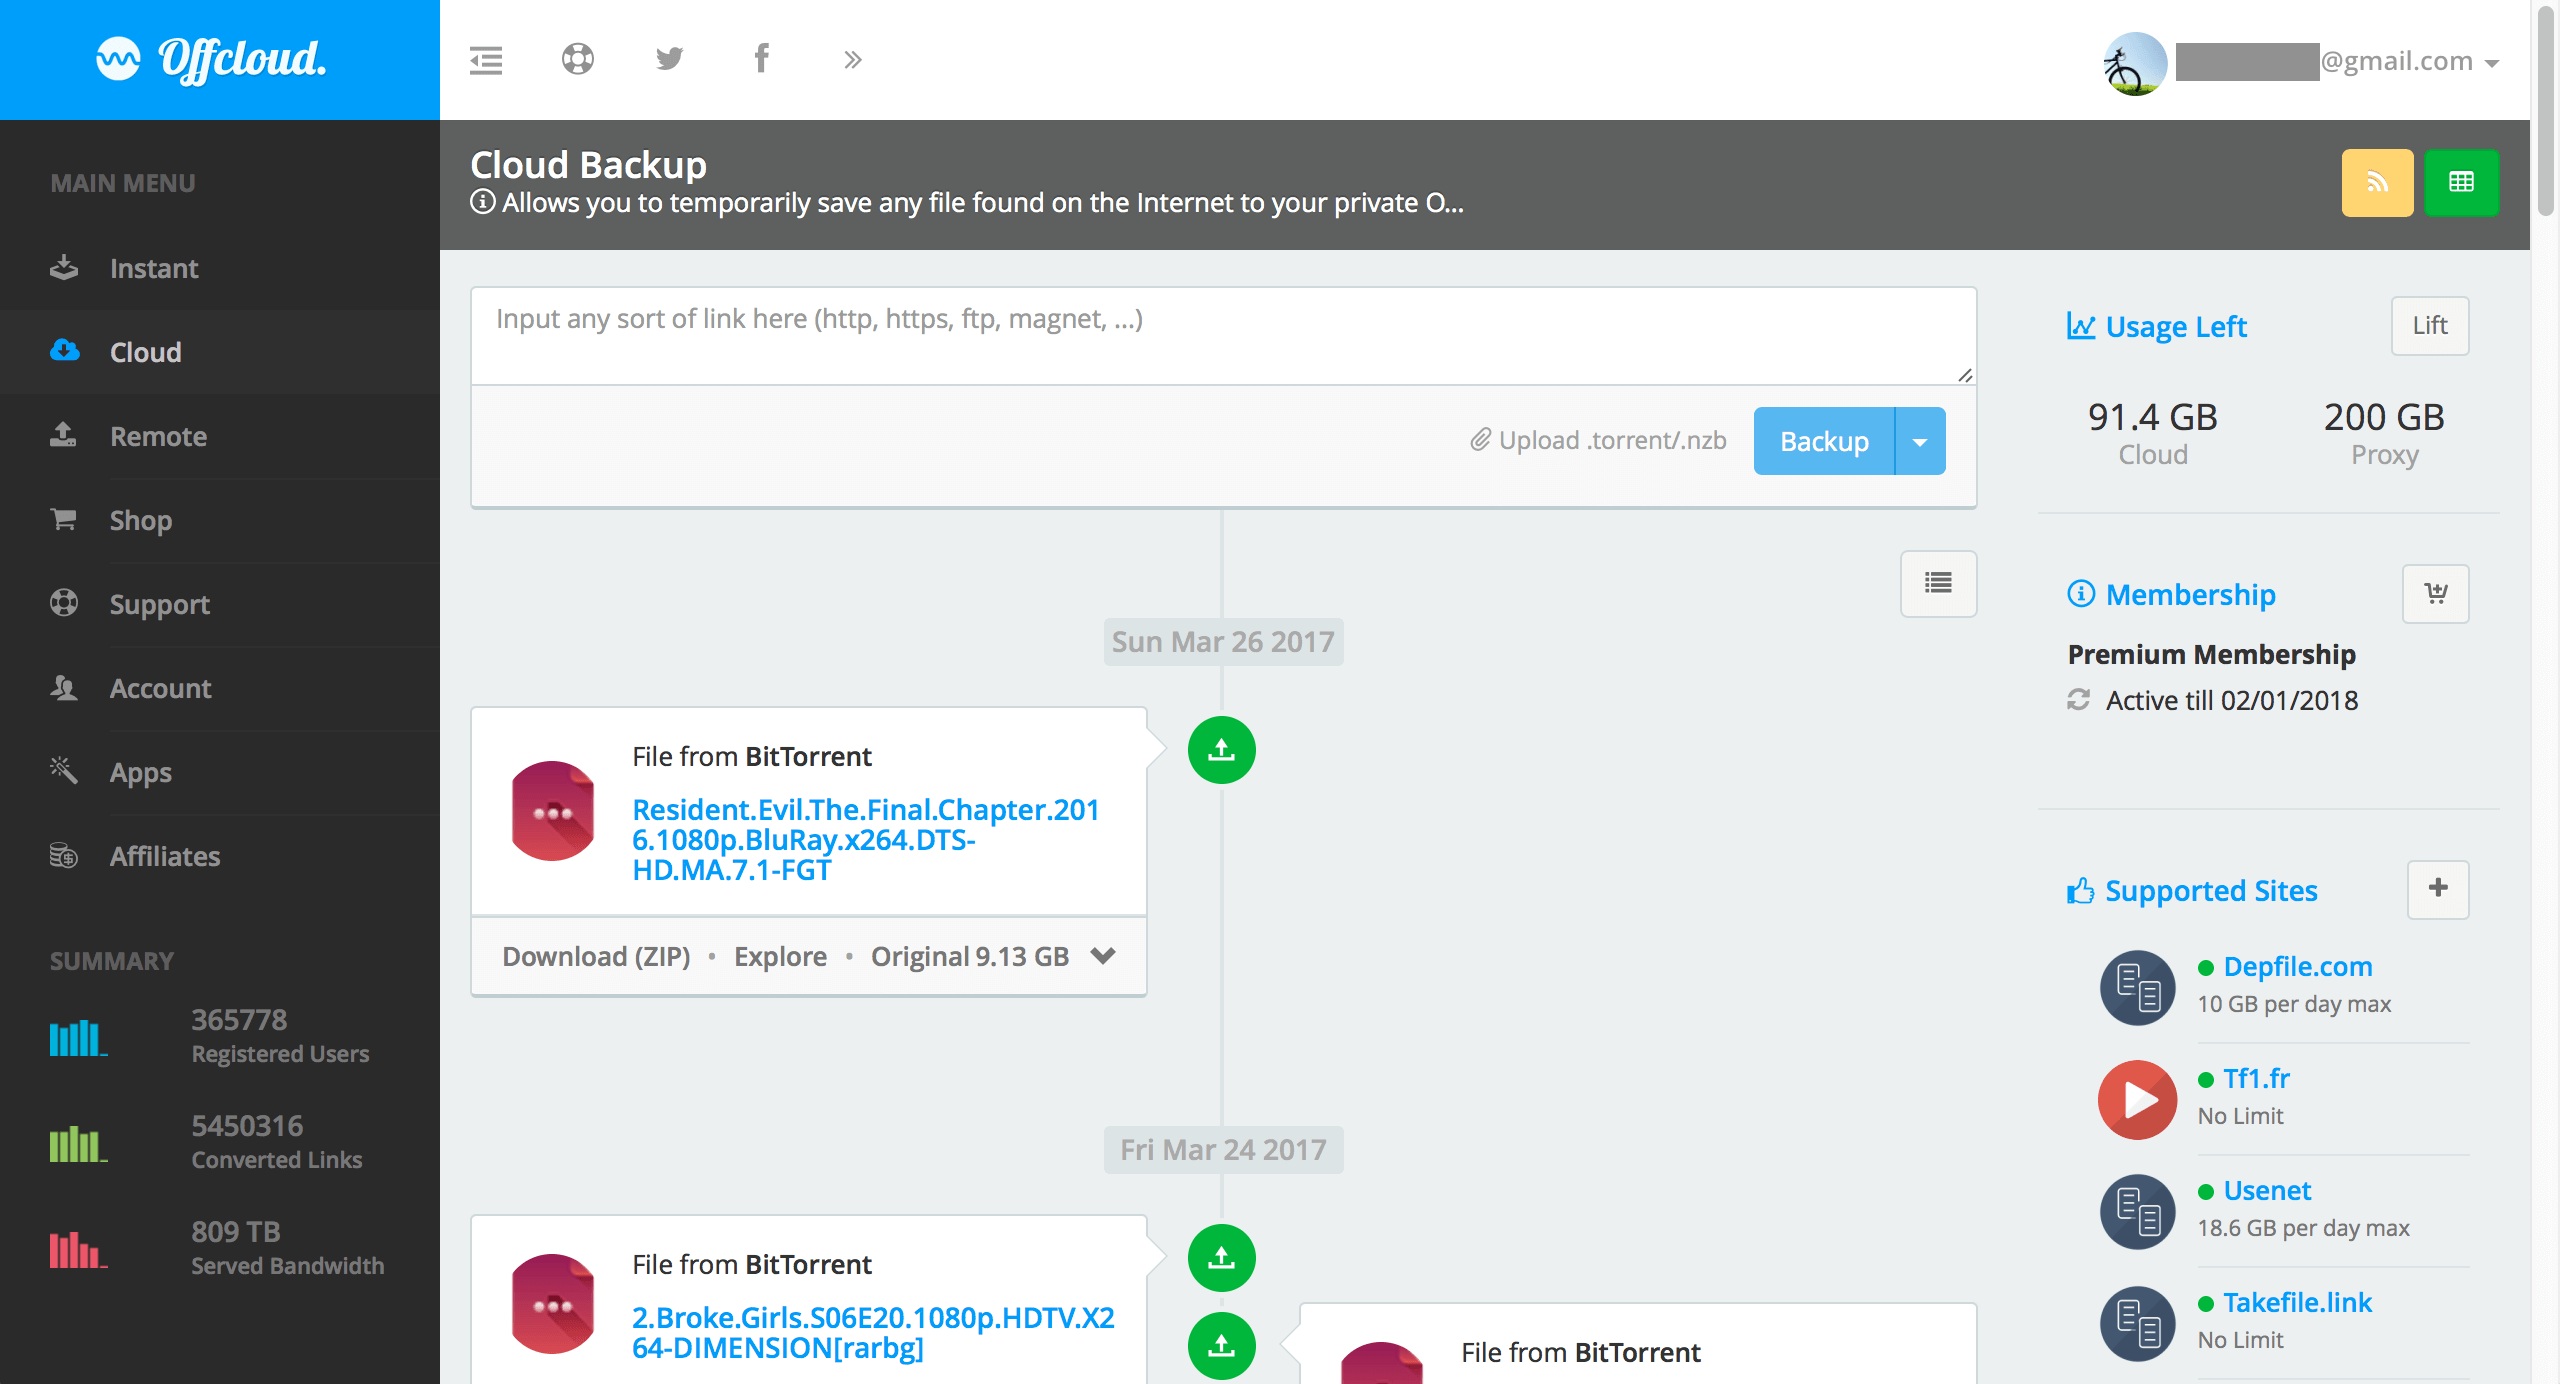Open the Facebook icon link

click(761, 60)
